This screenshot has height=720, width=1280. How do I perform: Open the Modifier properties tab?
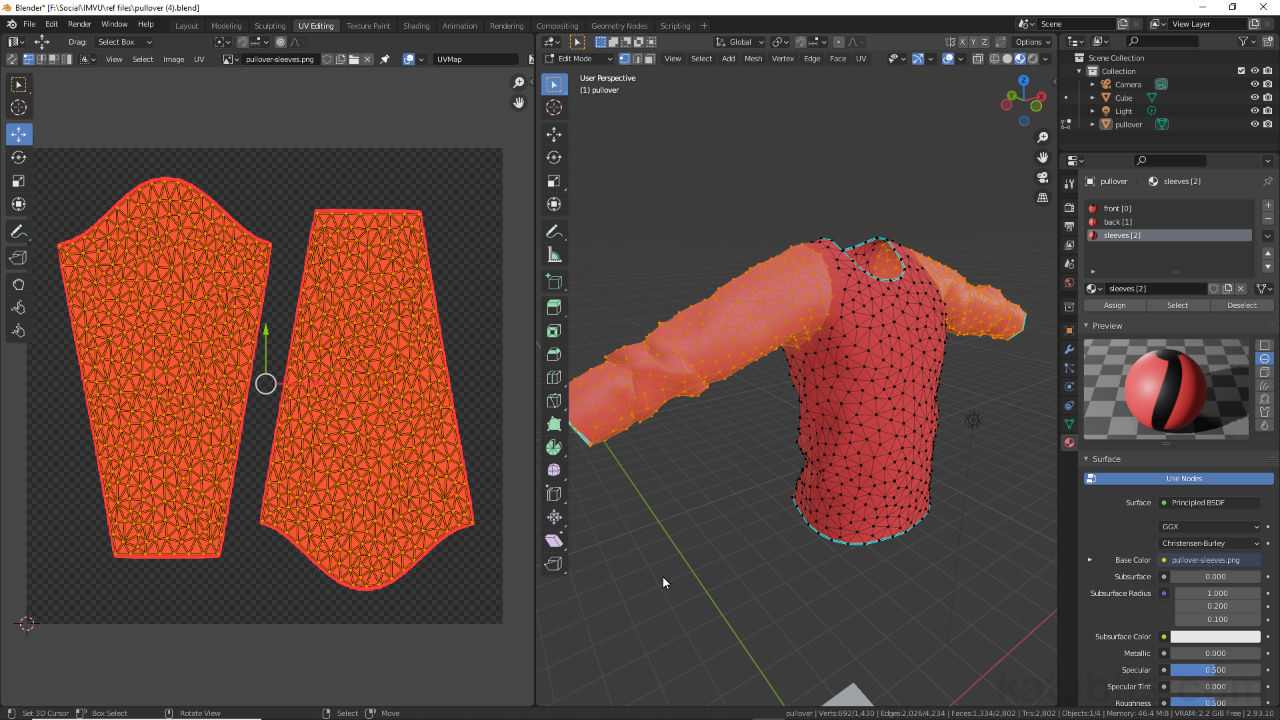coord(1069,349)
